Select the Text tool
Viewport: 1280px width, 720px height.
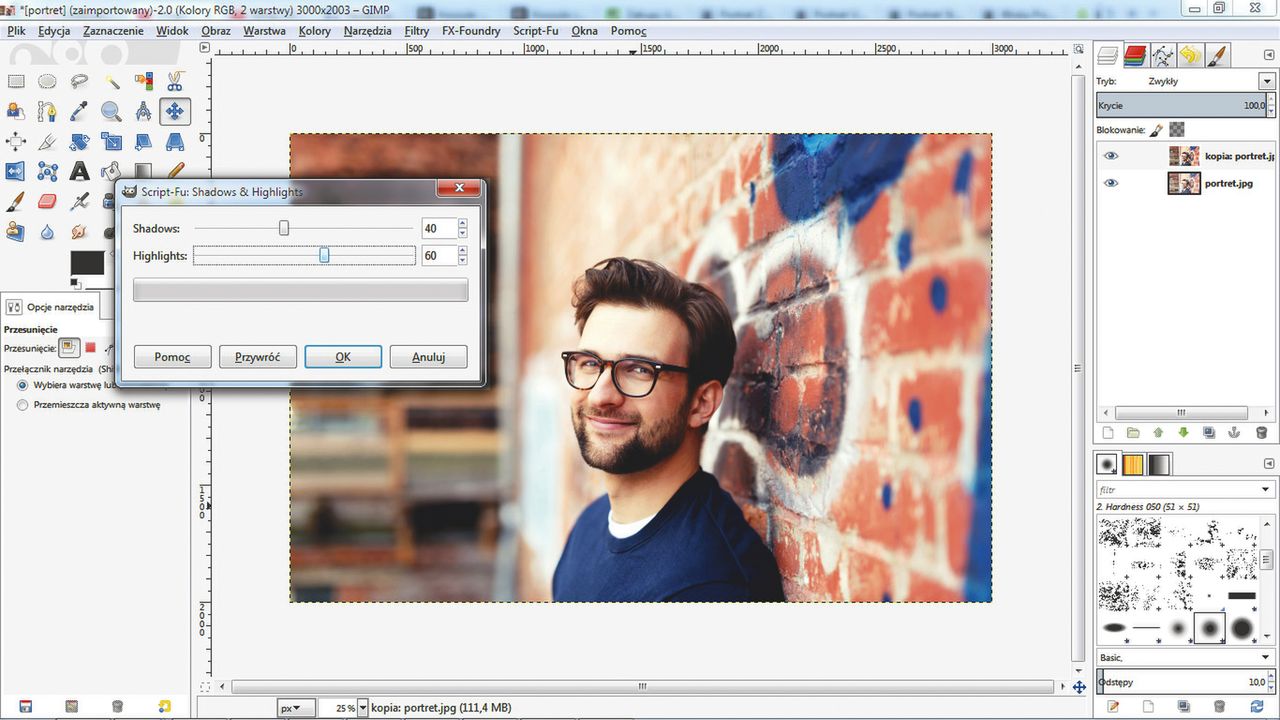point(79,172)
